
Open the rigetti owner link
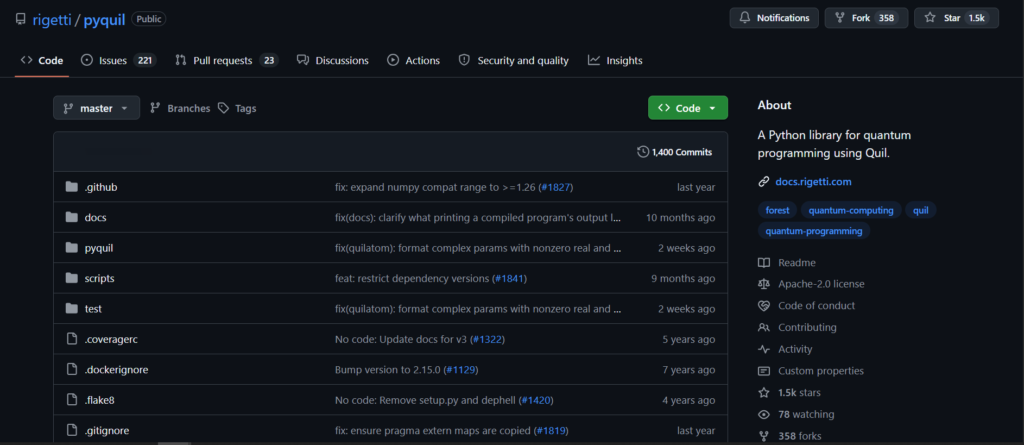tap(52, 19)
